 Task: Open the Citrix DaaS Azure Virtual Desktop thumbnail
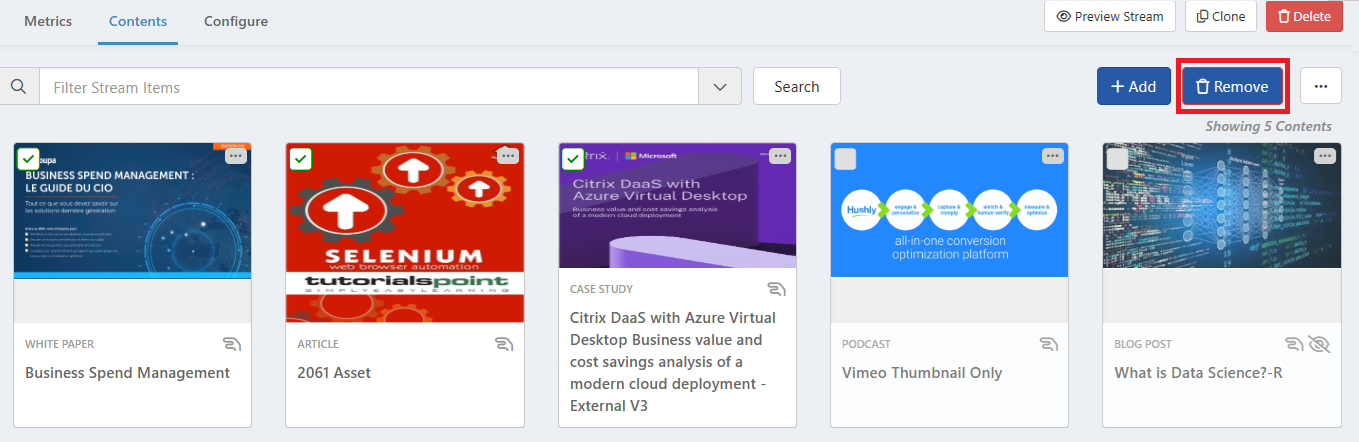point(677,205)
